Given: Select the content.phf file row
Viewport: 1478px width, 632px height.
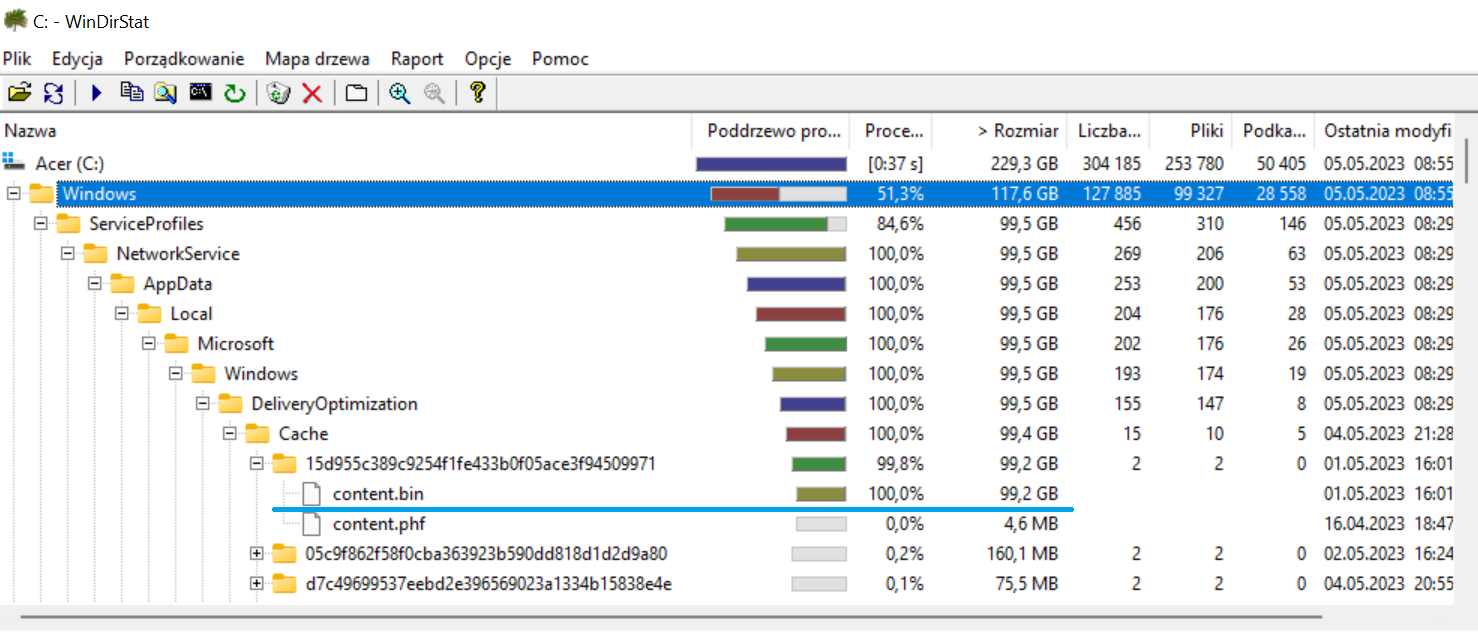Looking at the screenshot, I should [728, 523].
